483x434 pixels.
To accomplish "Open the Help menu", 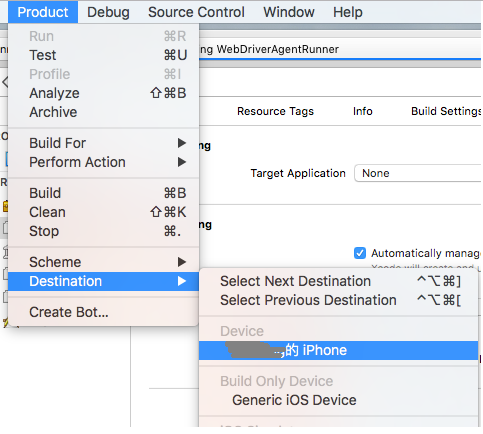I will tap(348, 12).
